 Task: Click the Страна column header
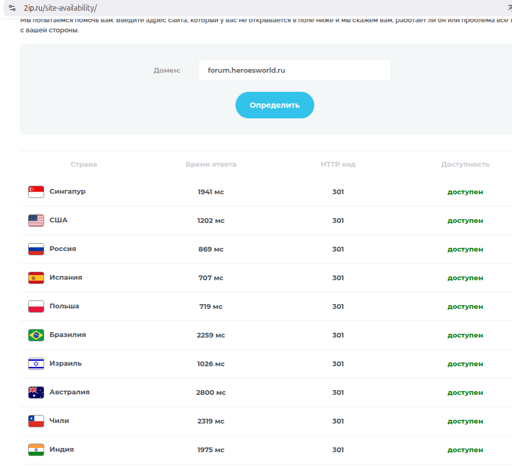coord(84,164)
